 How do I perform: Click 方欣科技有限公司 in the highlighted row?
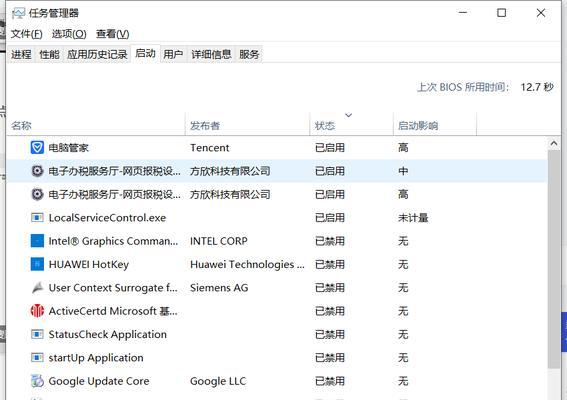(x=230, y=171)
